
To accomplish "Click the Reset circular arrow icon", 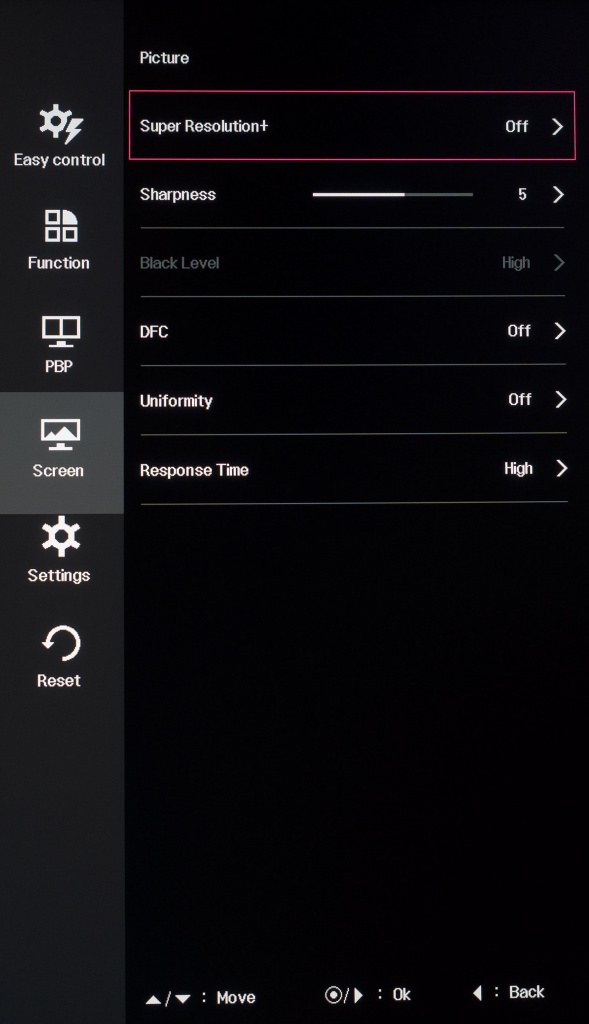I will 61,643.
